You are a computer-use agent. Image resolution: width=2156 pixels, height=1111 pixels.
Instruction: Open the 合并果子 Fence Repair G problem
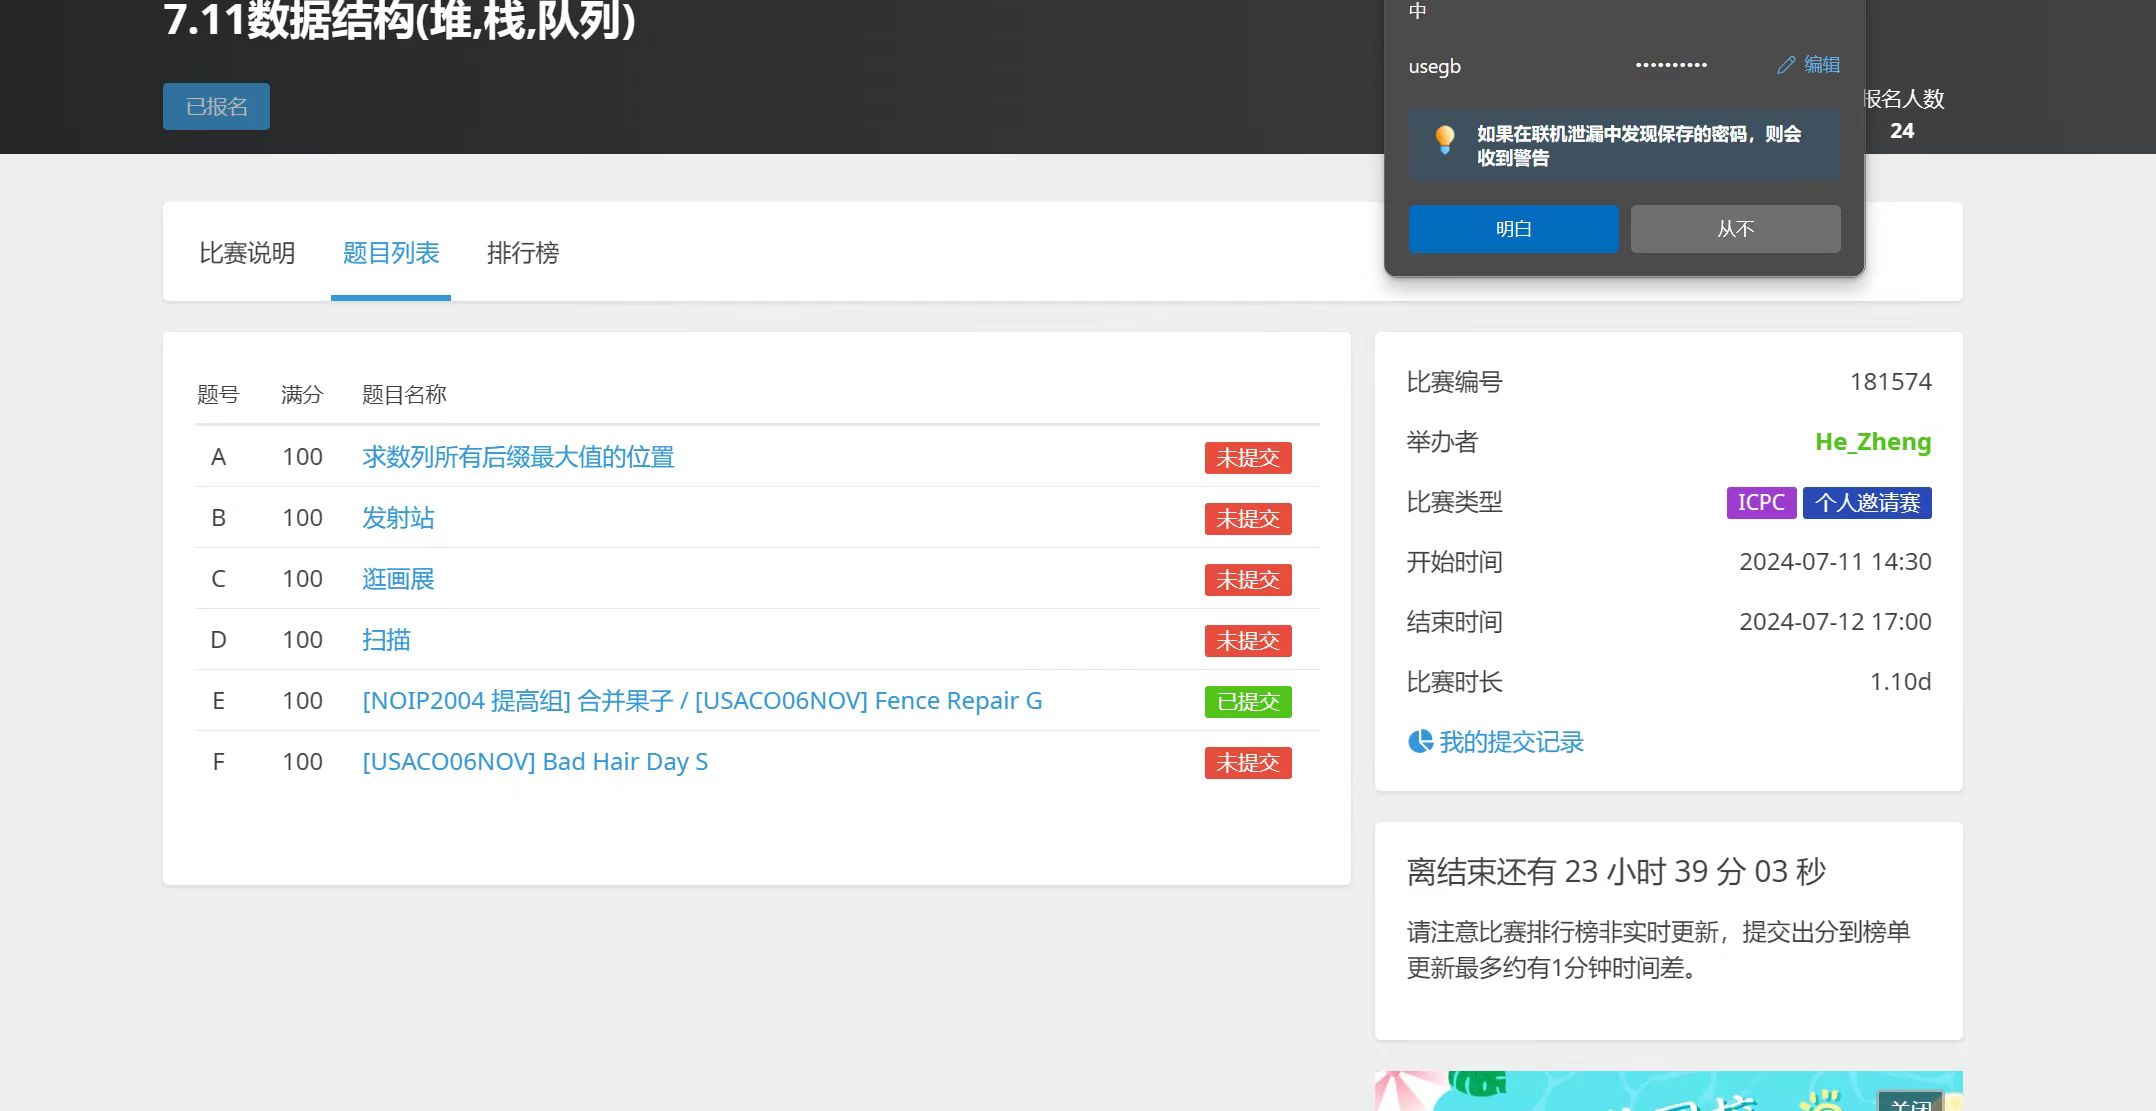click(x=702, y=701)
